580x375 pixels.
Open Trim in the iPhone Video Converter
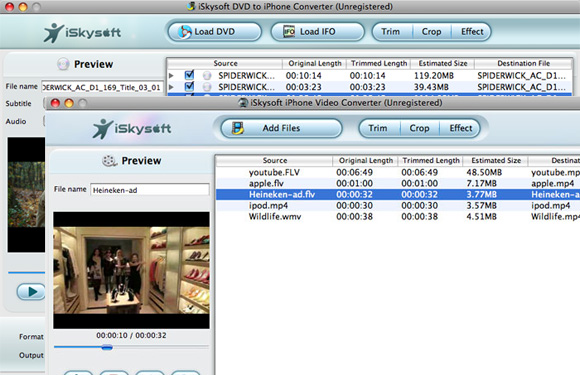[x=378, y=128]
